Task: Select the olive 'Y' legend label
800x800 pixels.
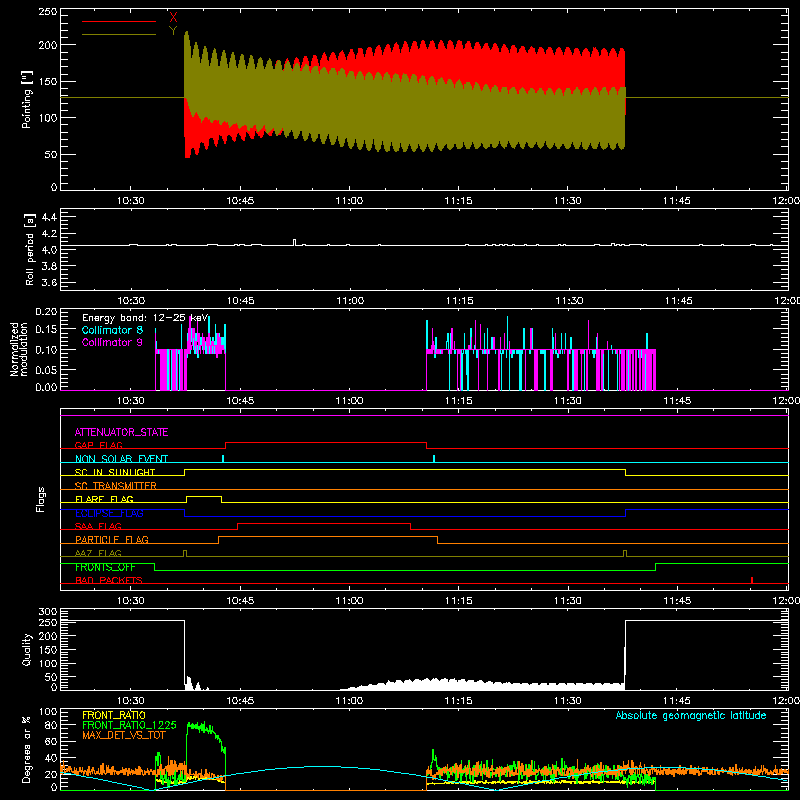Action: (173, 31)
